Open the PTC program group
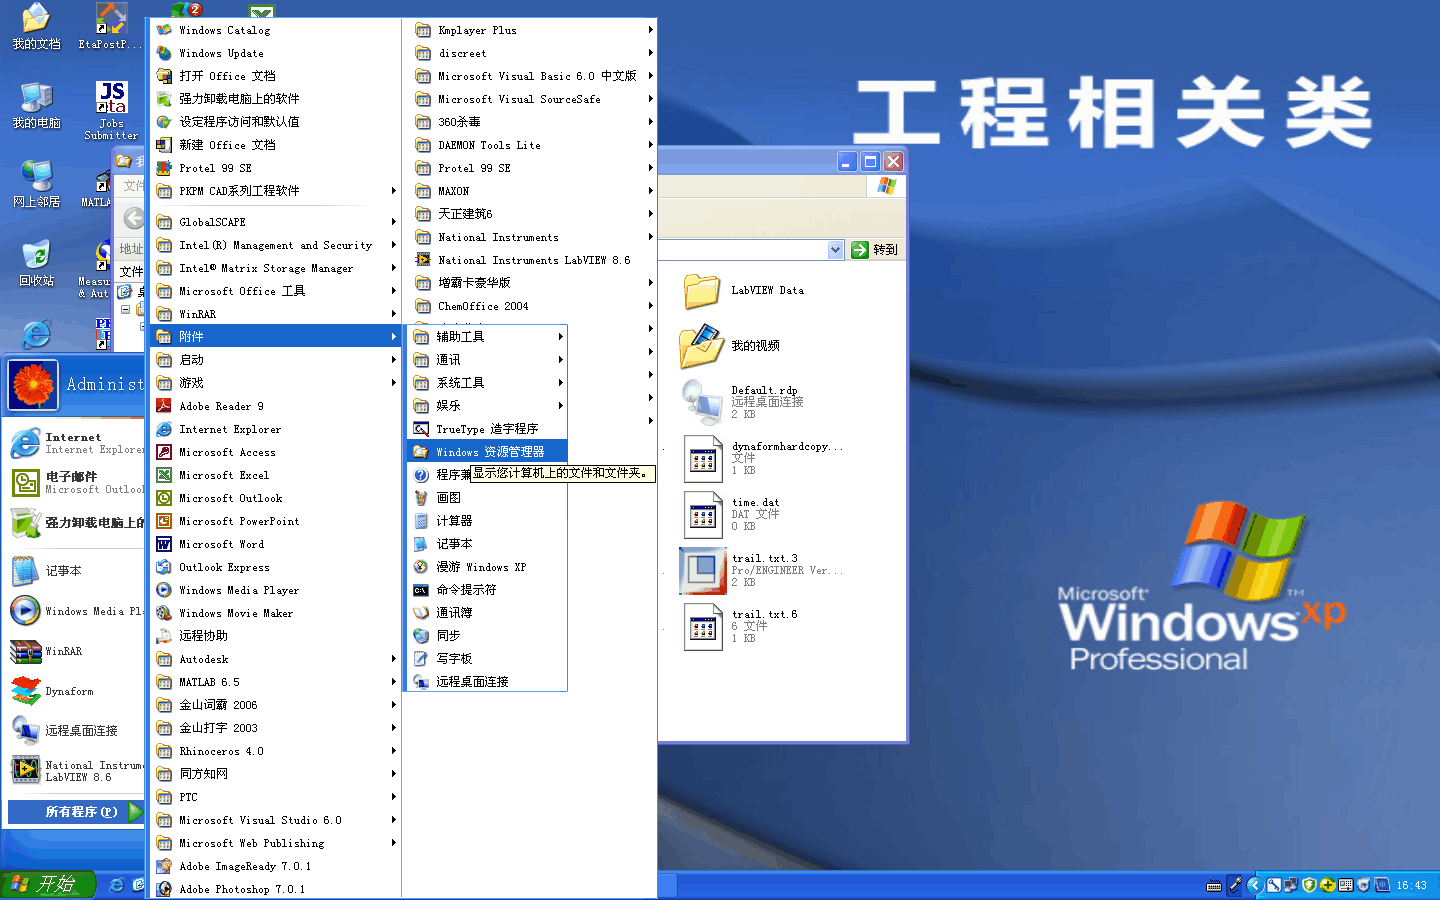1440x900 pixels. point(276,797)
